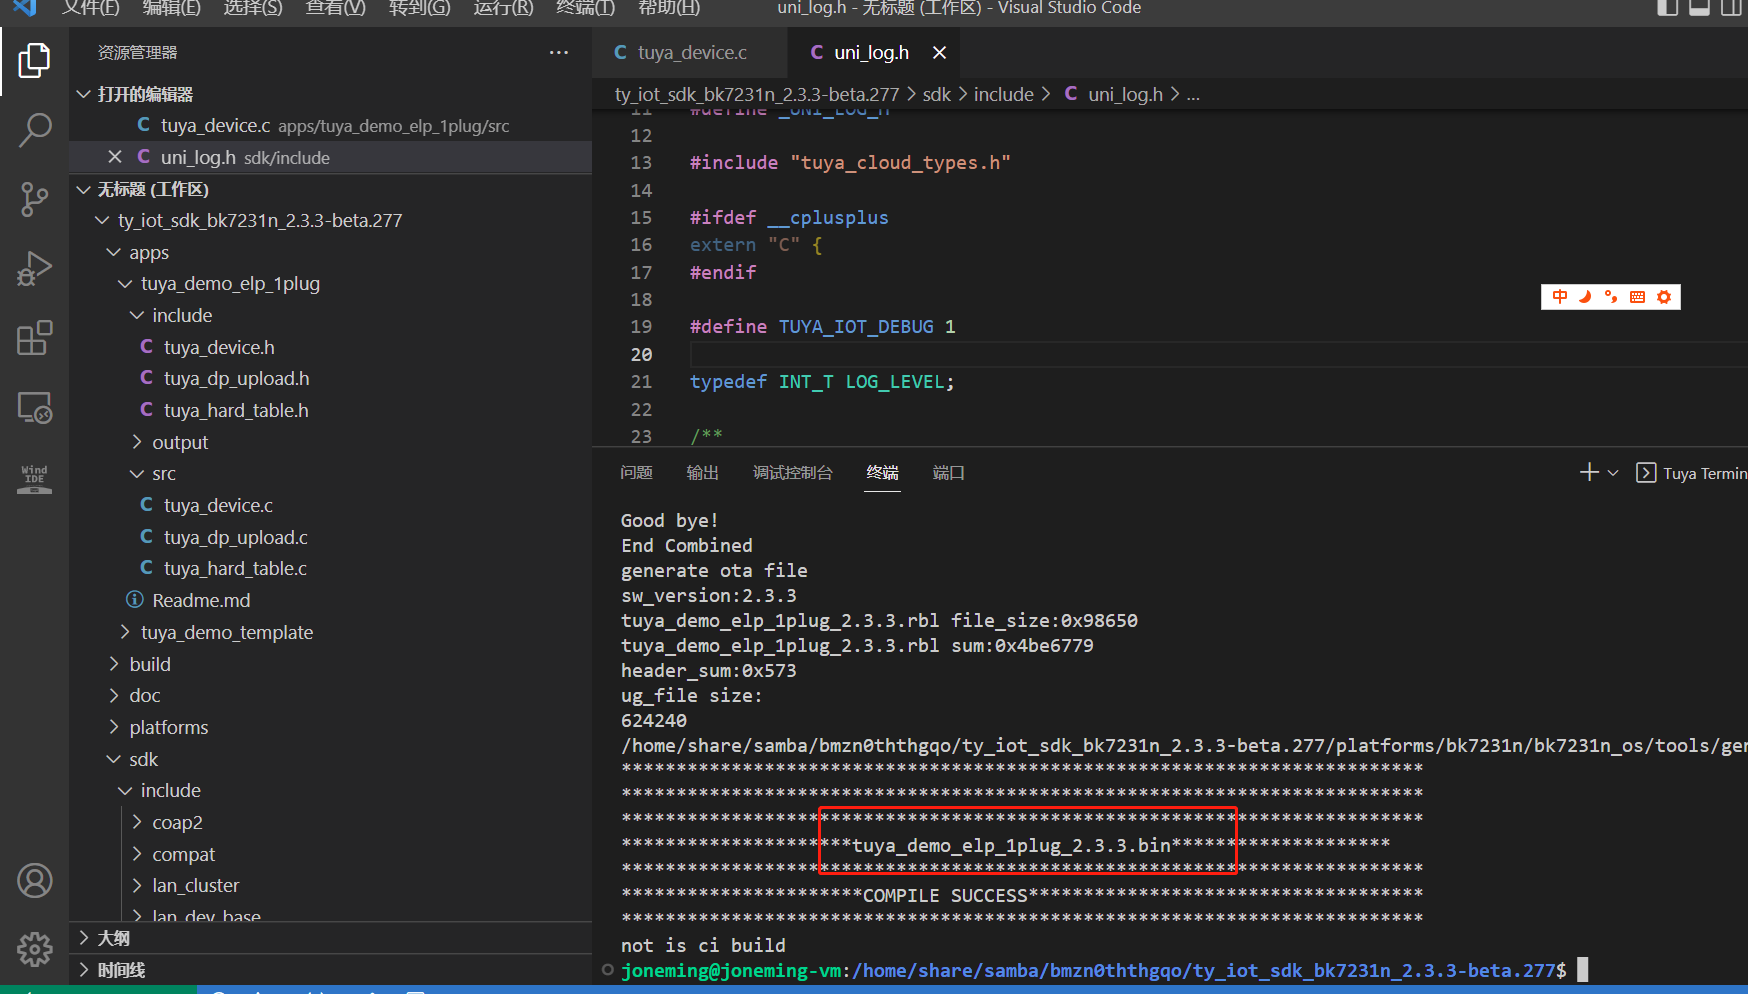Open the Output panel tab

[x=703, y=473]
